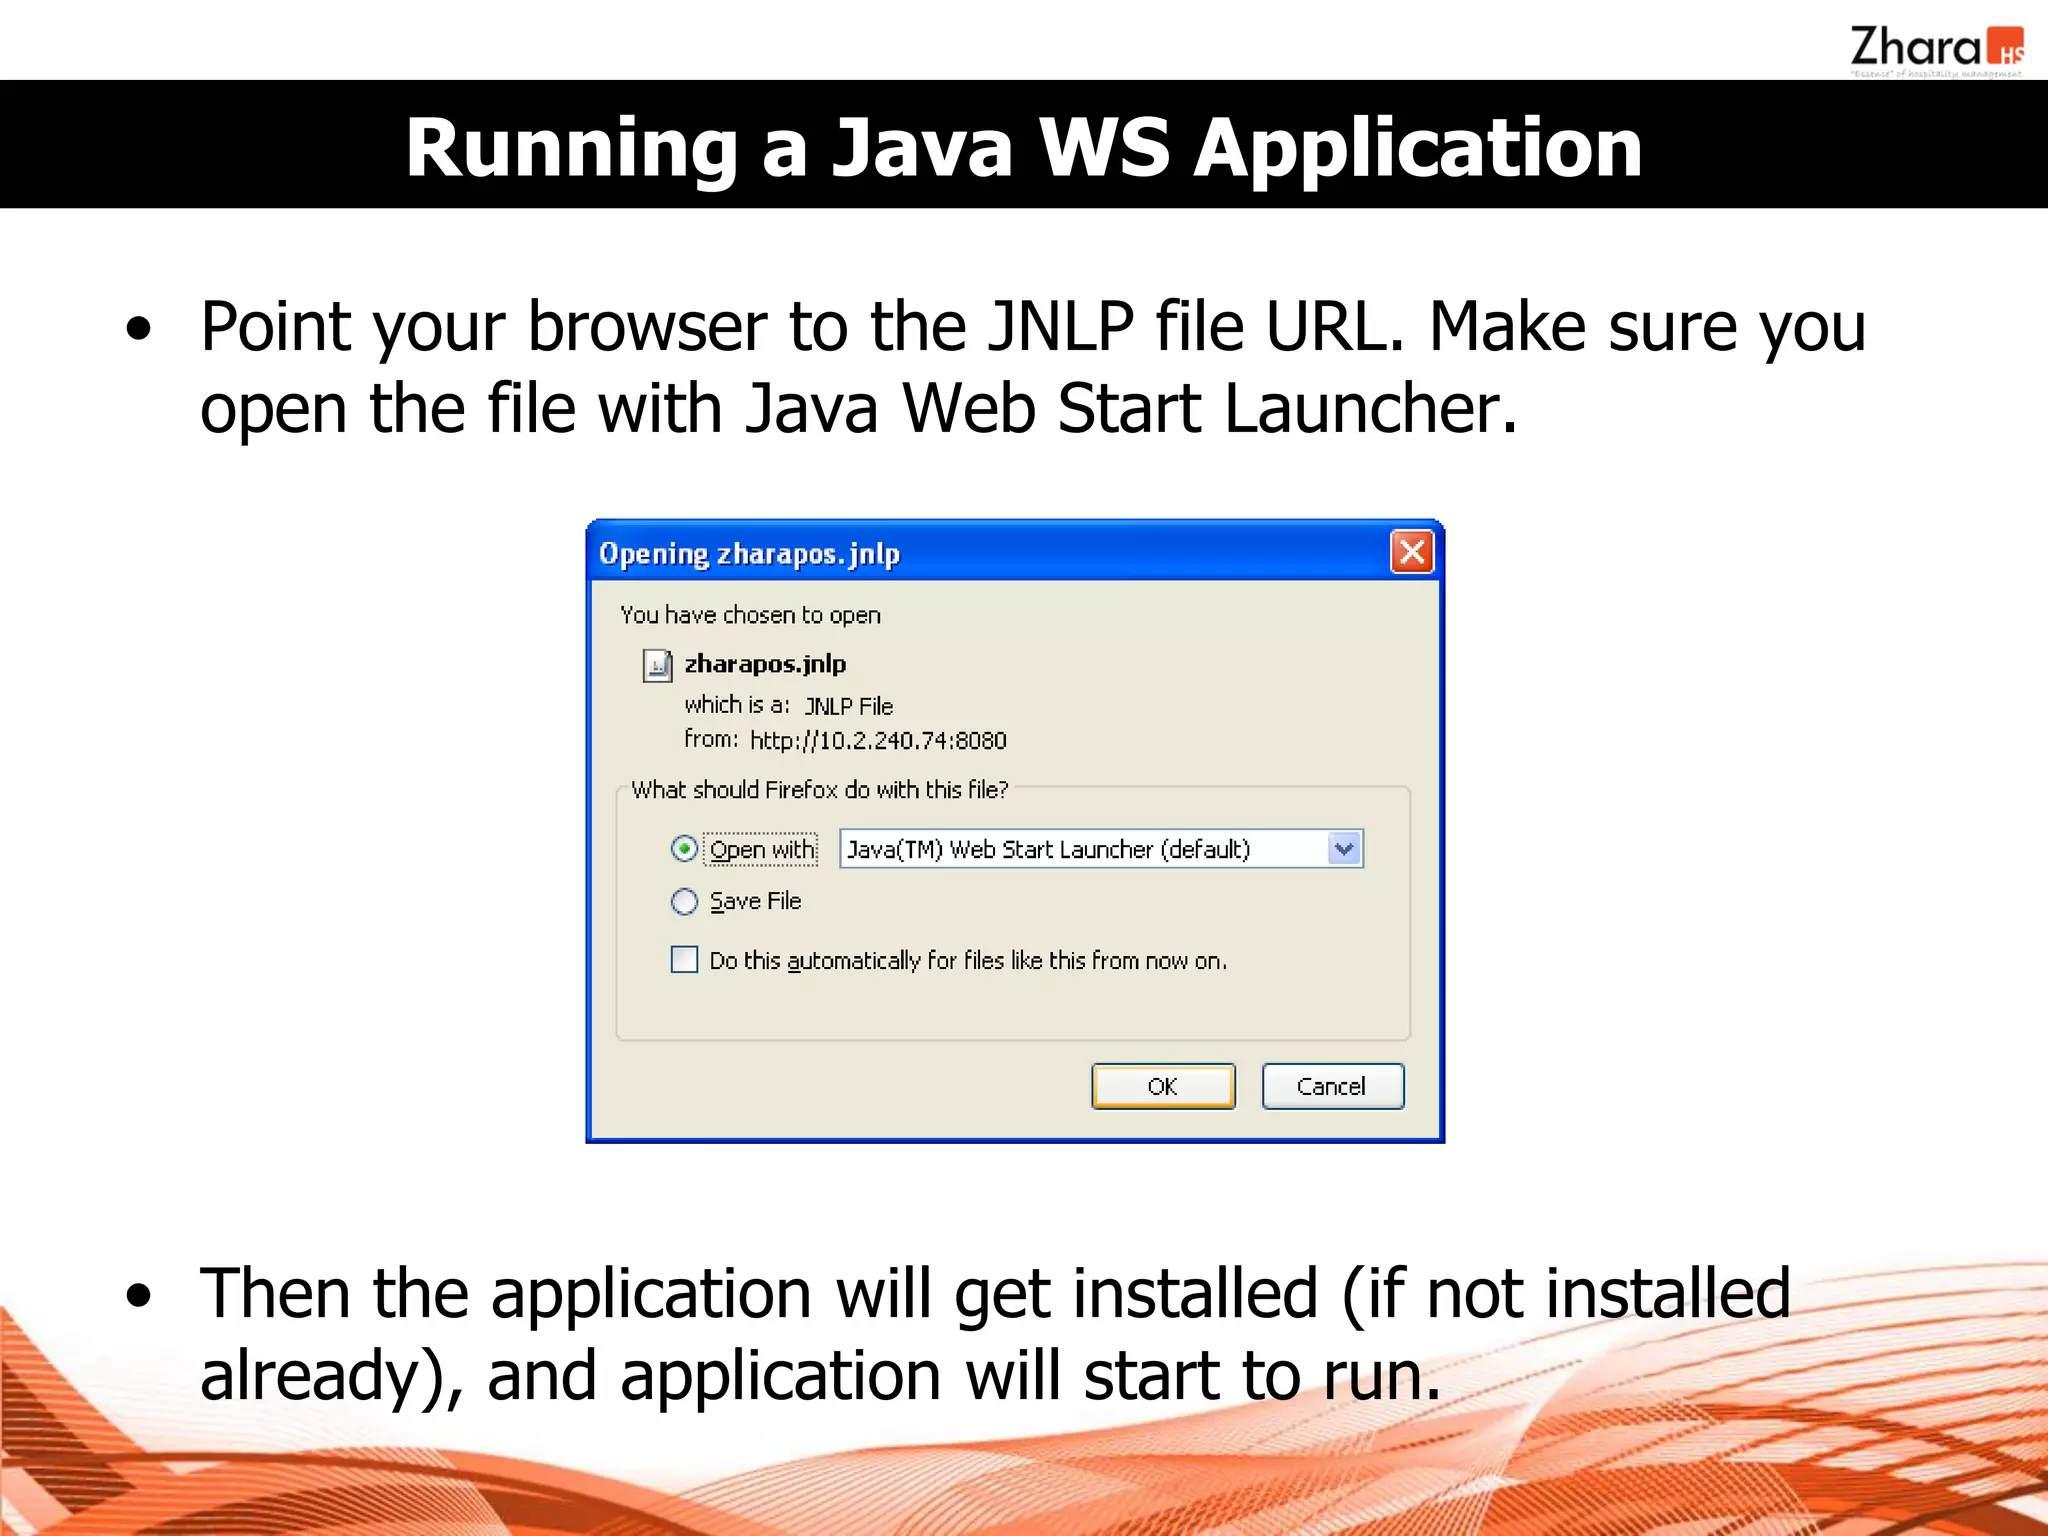Screen dimensions: 2048x1536
Task: Enable the Do this automatically checkbox
Action: [x=684, y=960]
